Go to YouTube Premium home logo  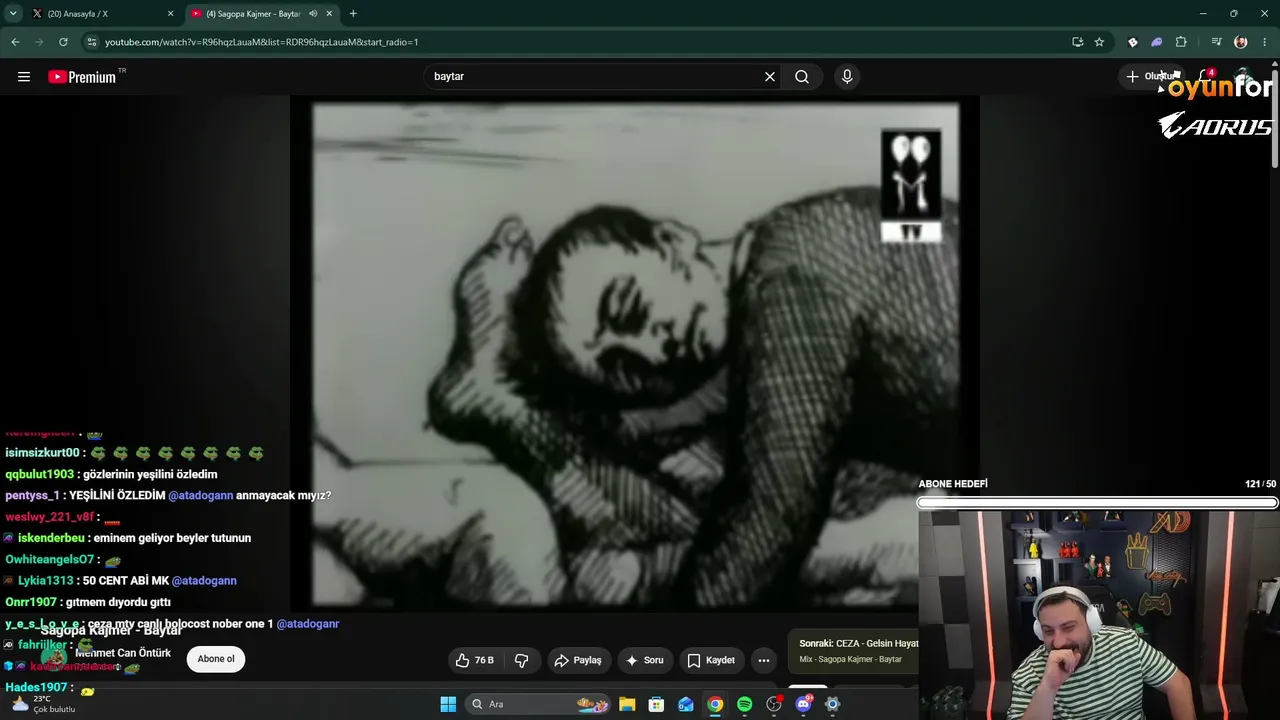82,77
